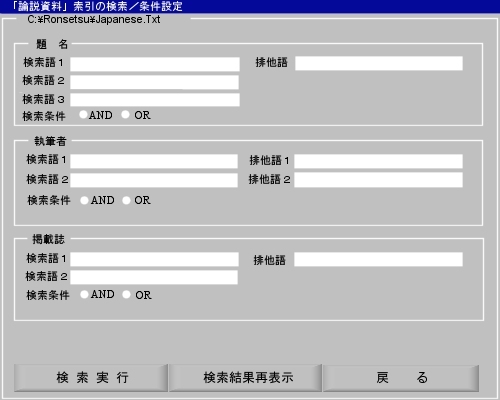Focus the 執筆者 検索語2 text box
The height and width of the screenshot is (400, 500).
tap(154, 180)
